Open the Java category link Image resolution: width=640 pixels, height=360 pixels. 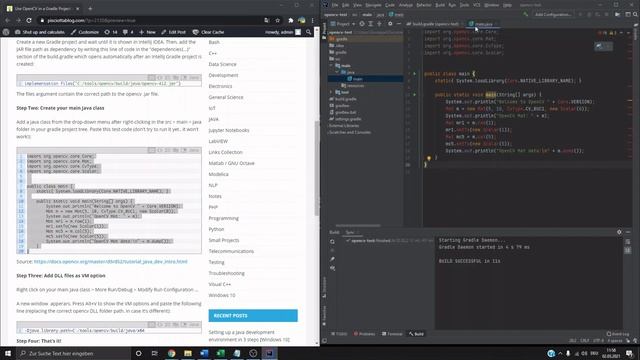tap(213, 119)
